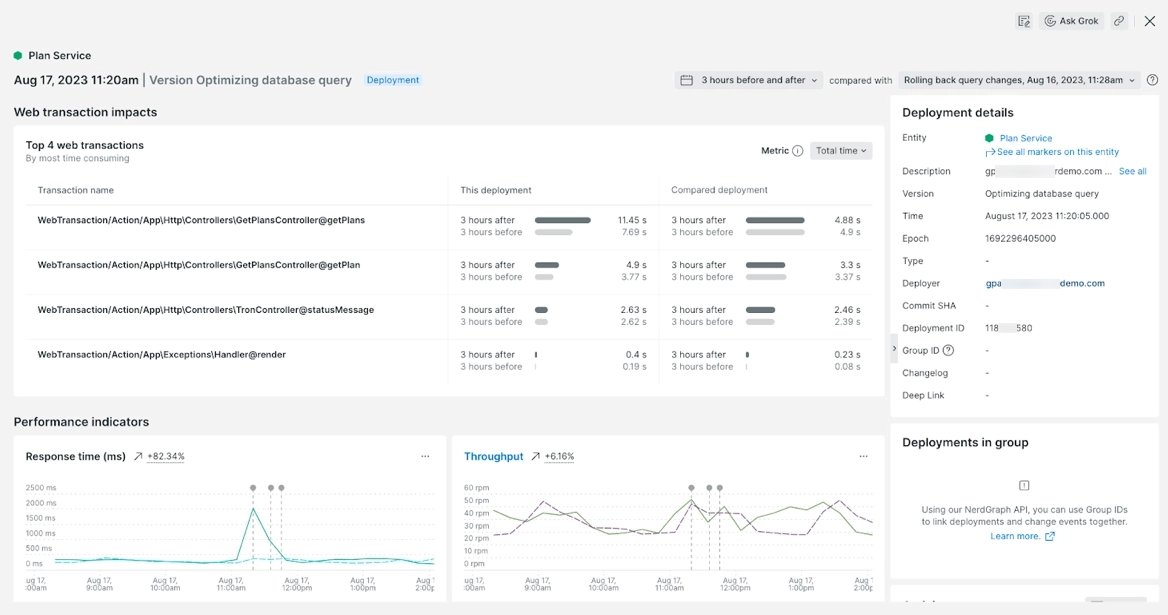Click the Version value 'Optimizing database query' in details
This screenshot has width=1168, height=615.
[x=1041, y=194]
